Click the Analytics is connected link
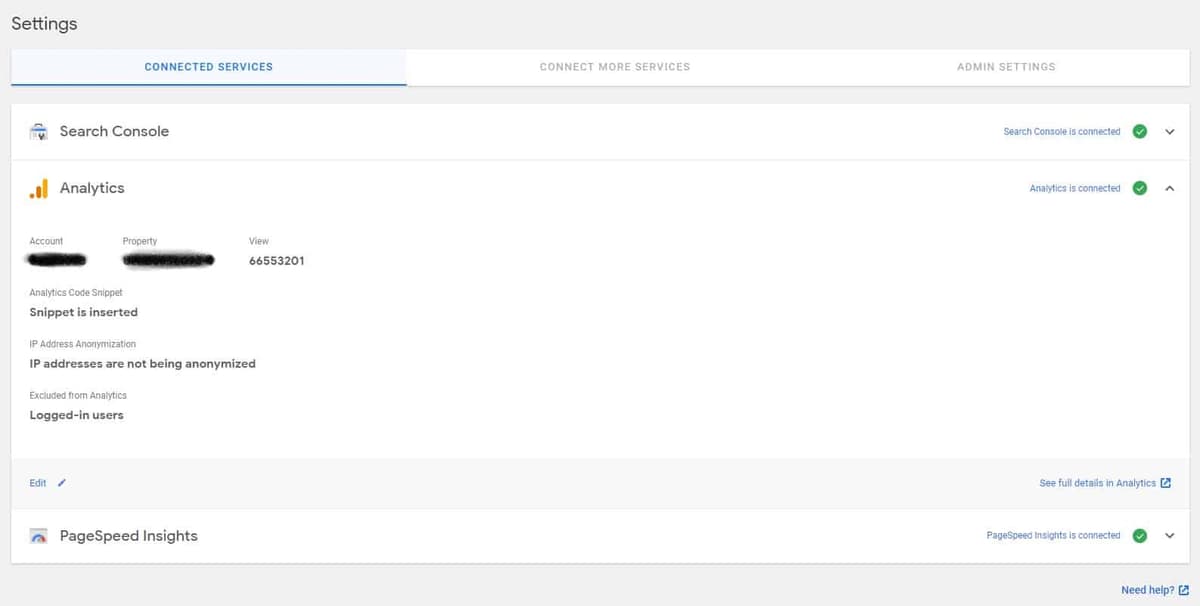Screen dimensions: 1200x606 click(x=1074, y=188)
